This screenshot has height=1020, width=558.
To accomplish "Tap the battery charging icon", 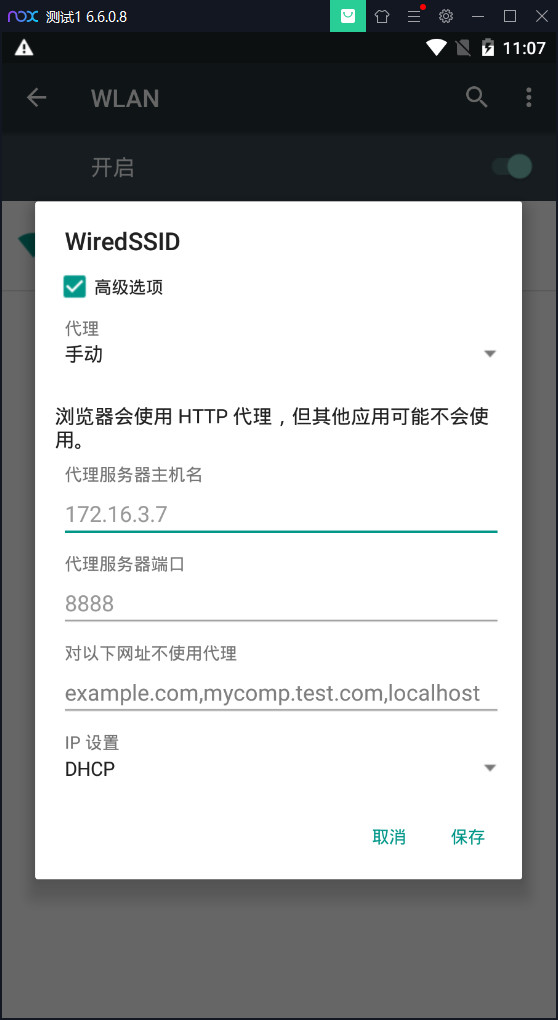I will (488, 47).
